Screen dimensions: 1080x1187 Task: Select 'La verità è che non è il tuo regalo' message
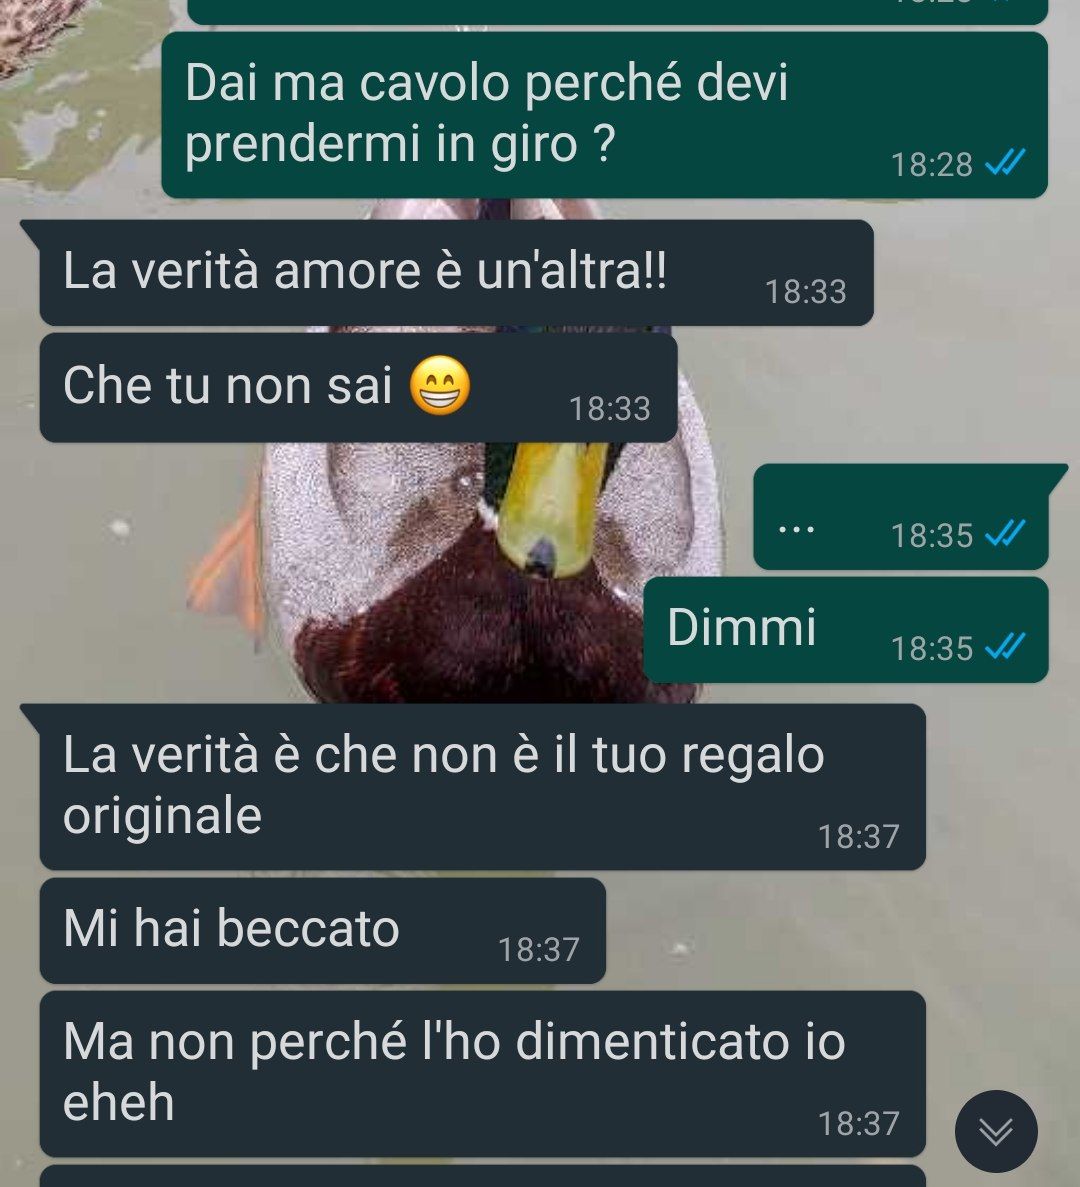482,787
